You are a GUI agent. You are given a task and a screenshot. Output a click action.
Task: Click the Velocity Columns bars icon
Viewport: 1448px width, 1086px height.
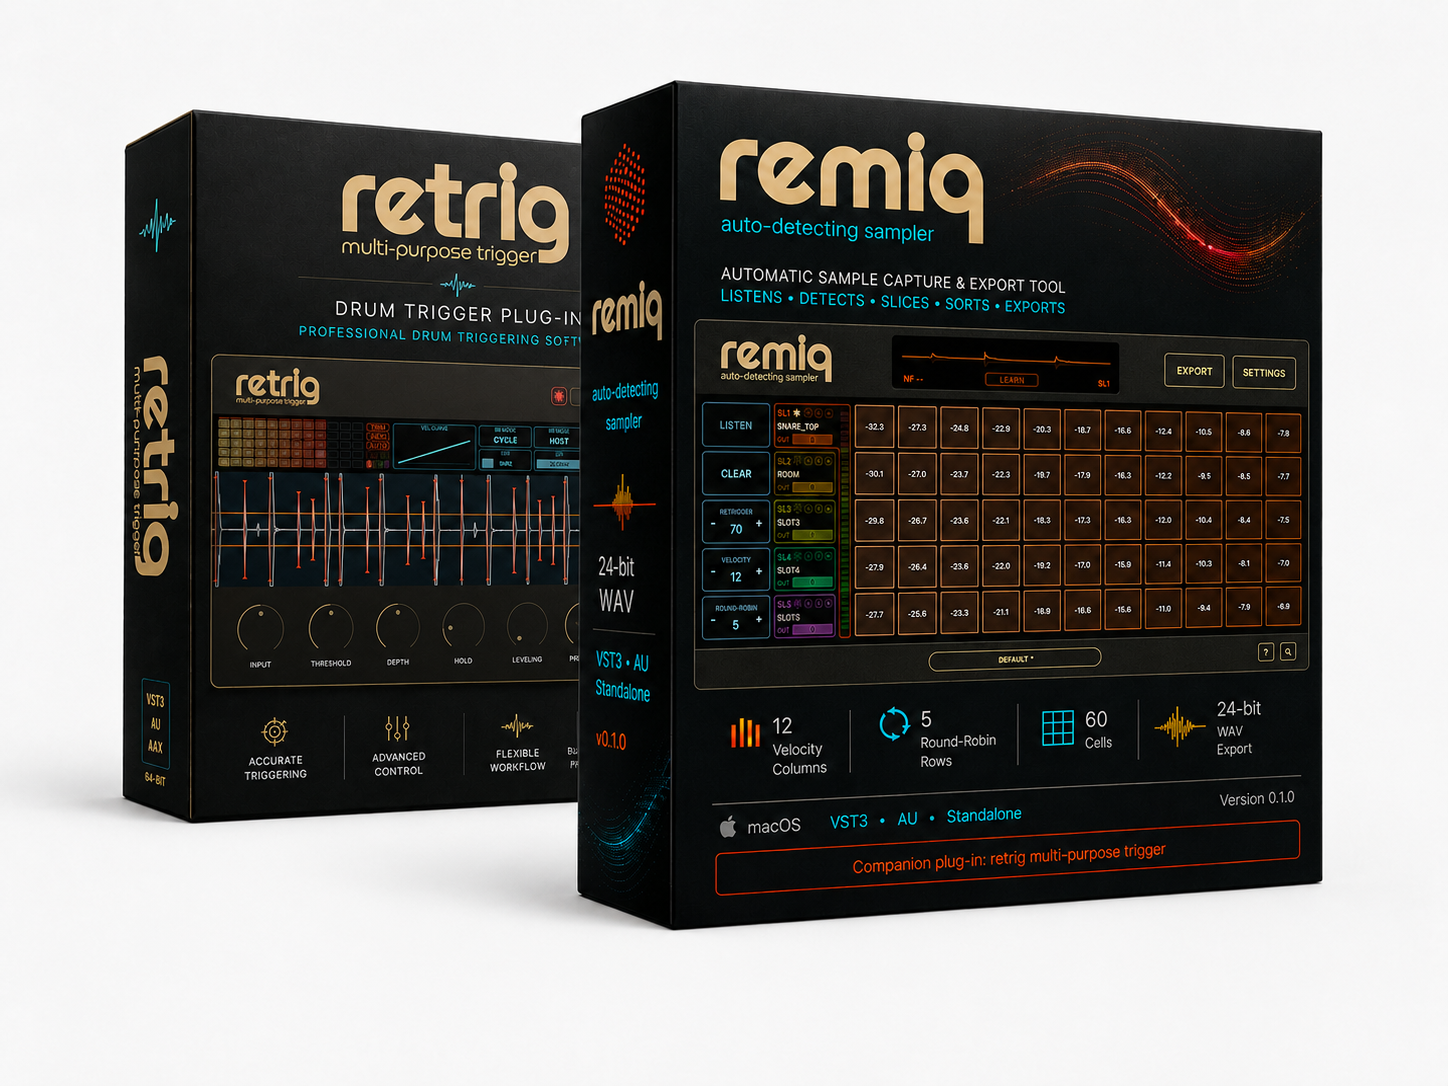pyautogui.click(x=745, y=733)
